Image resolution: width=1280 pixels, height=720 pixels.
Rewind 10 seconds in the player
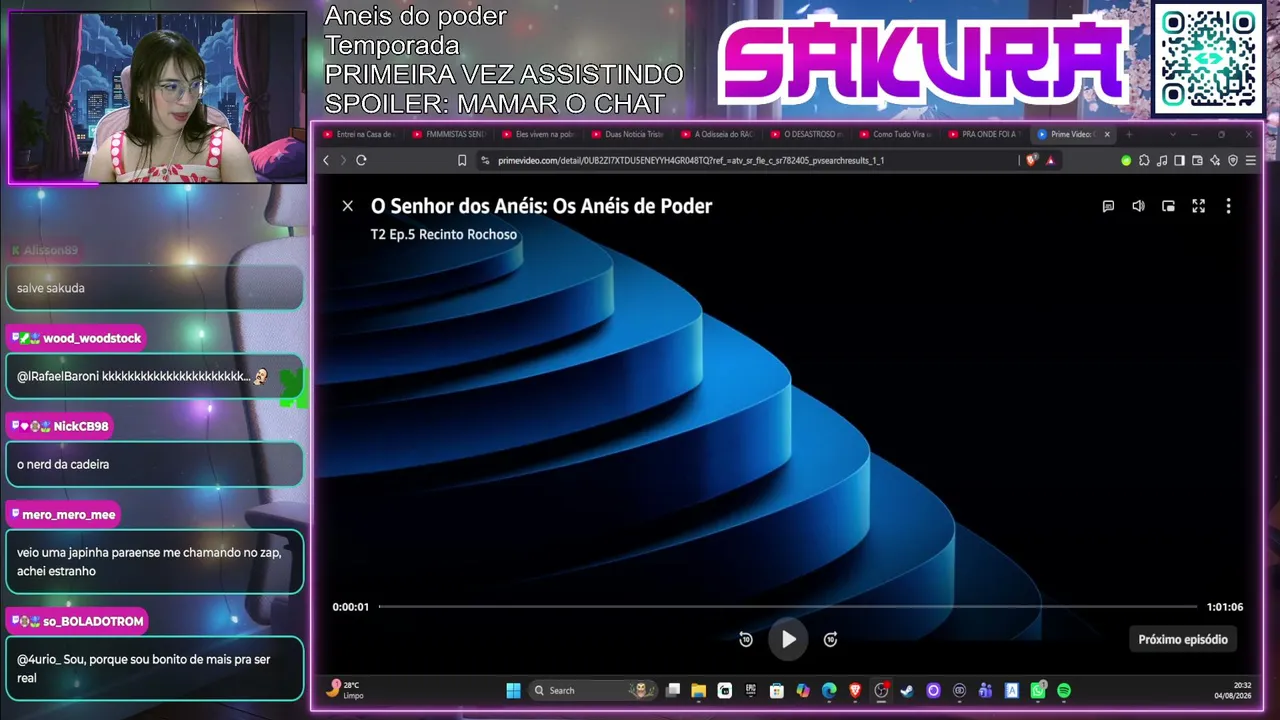coord(746,640)
